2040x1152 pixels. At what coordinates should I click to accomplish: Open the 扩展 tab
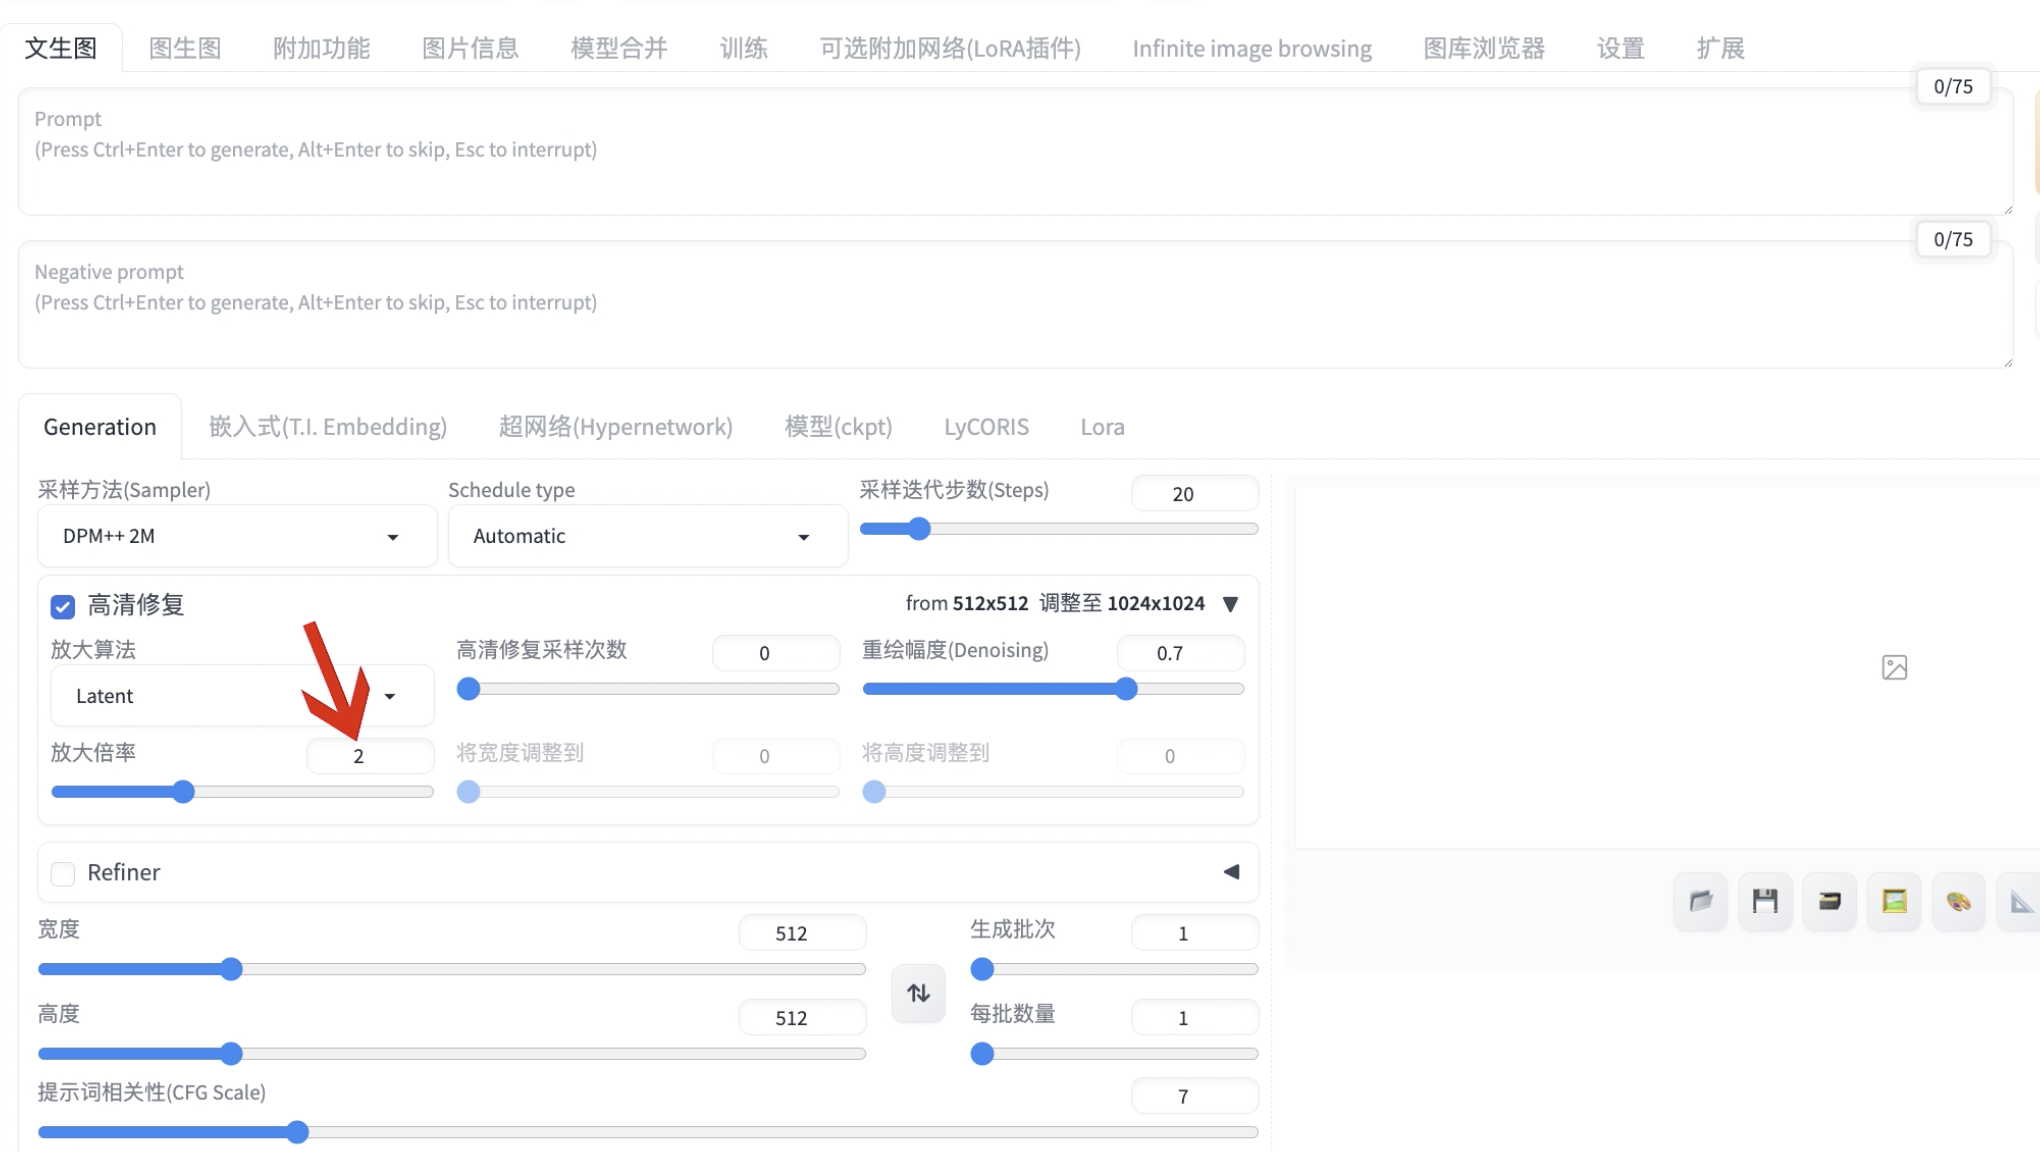point(1721,48)
